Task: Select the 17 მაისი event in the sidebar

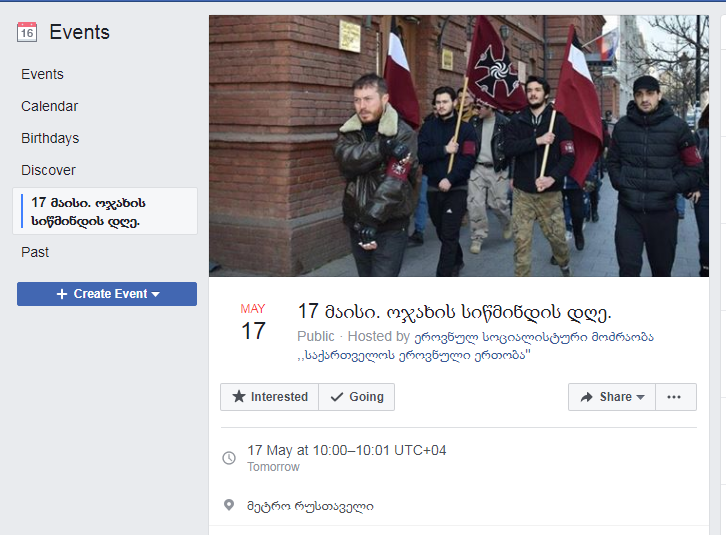Action: point(105,211)
